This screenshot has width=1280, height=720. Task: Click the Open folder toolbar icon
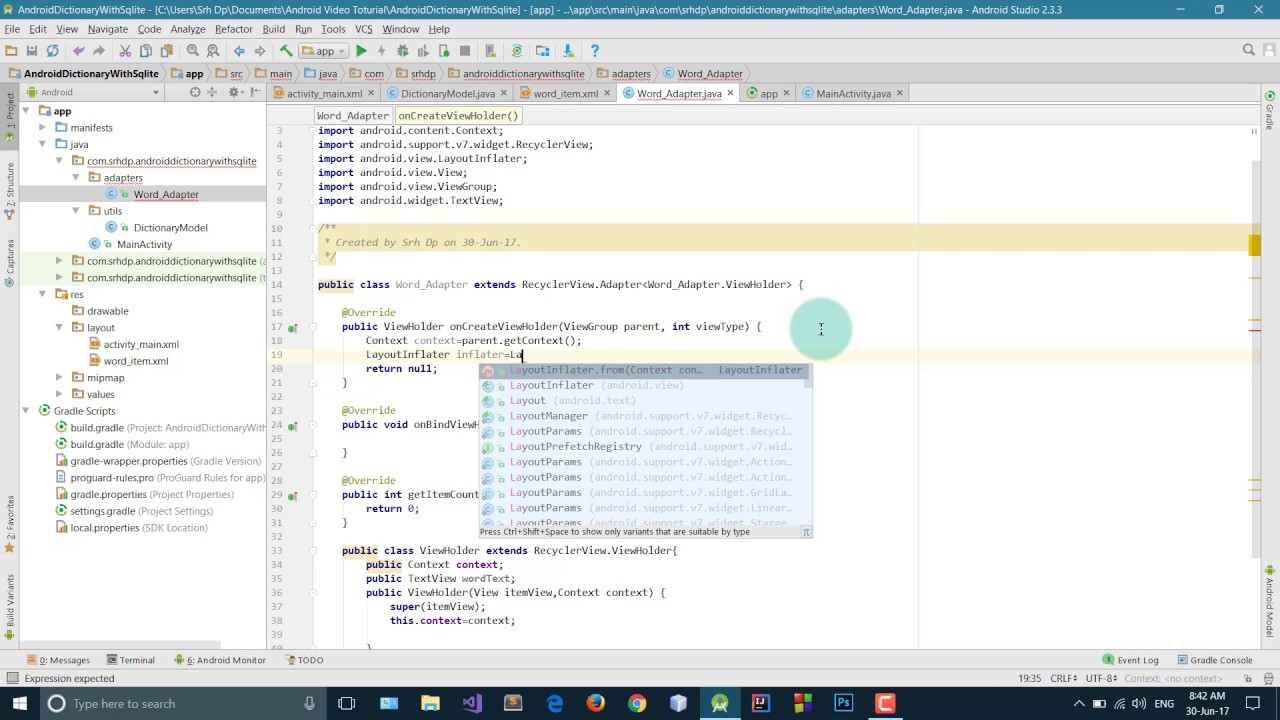tap(11, 51)
